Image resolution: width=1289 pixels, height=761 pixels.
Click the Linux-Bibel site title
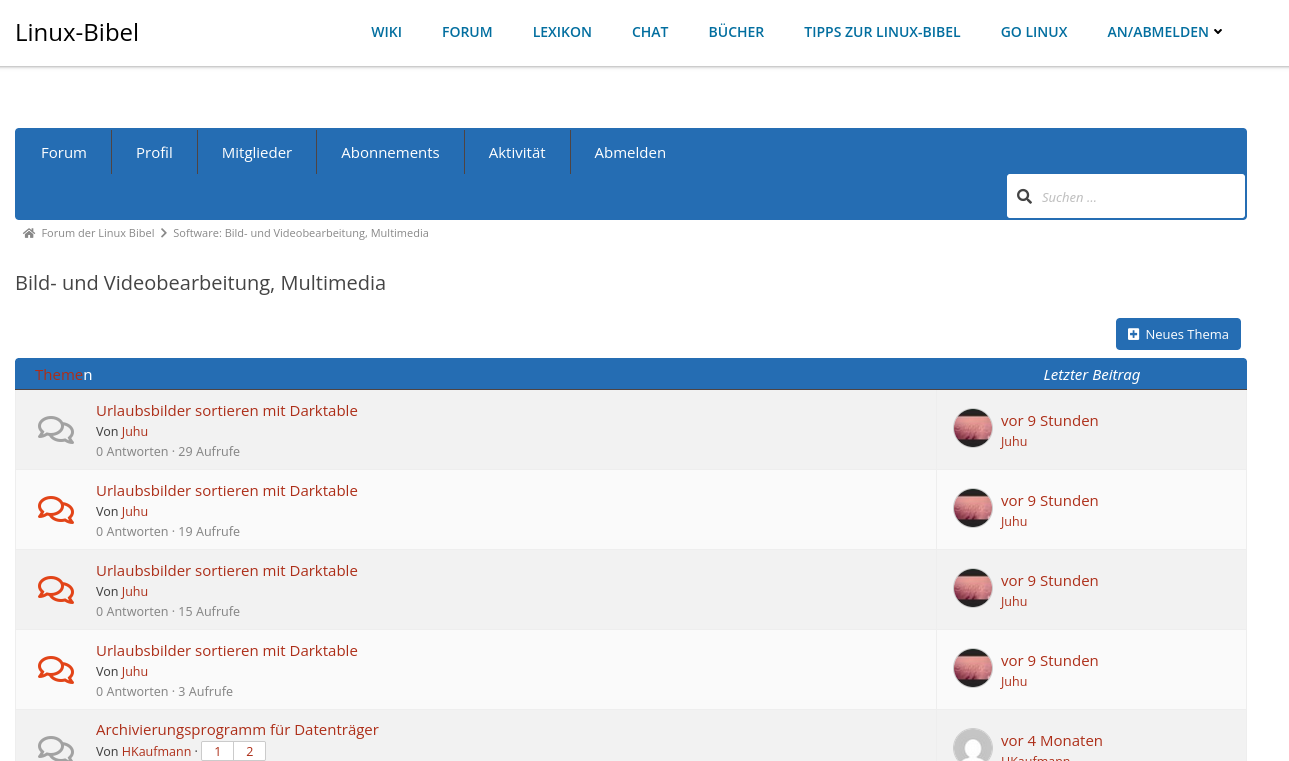click(77, 32)
